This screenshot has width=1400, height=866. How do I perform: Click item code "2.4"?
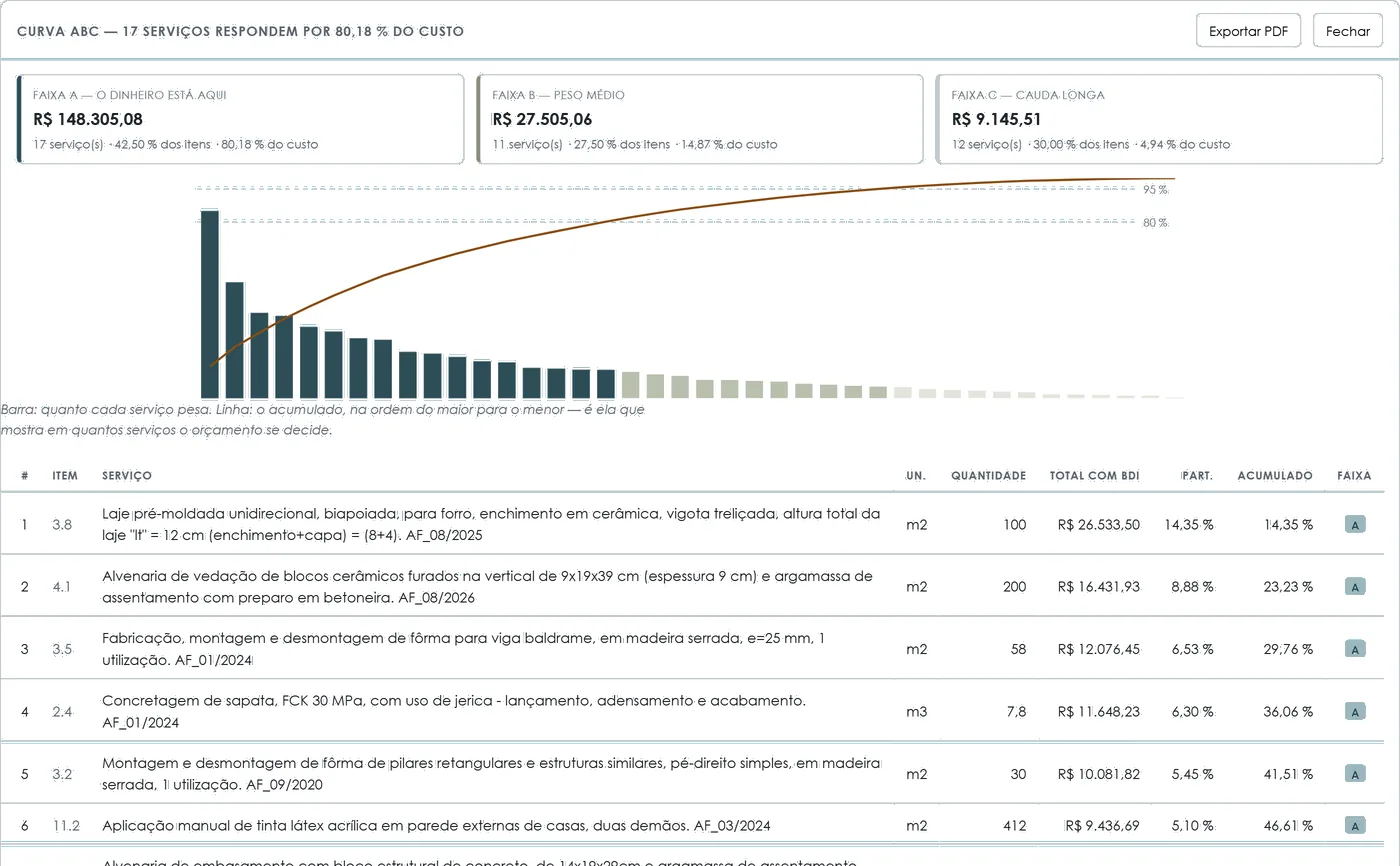tap(62, 712)
